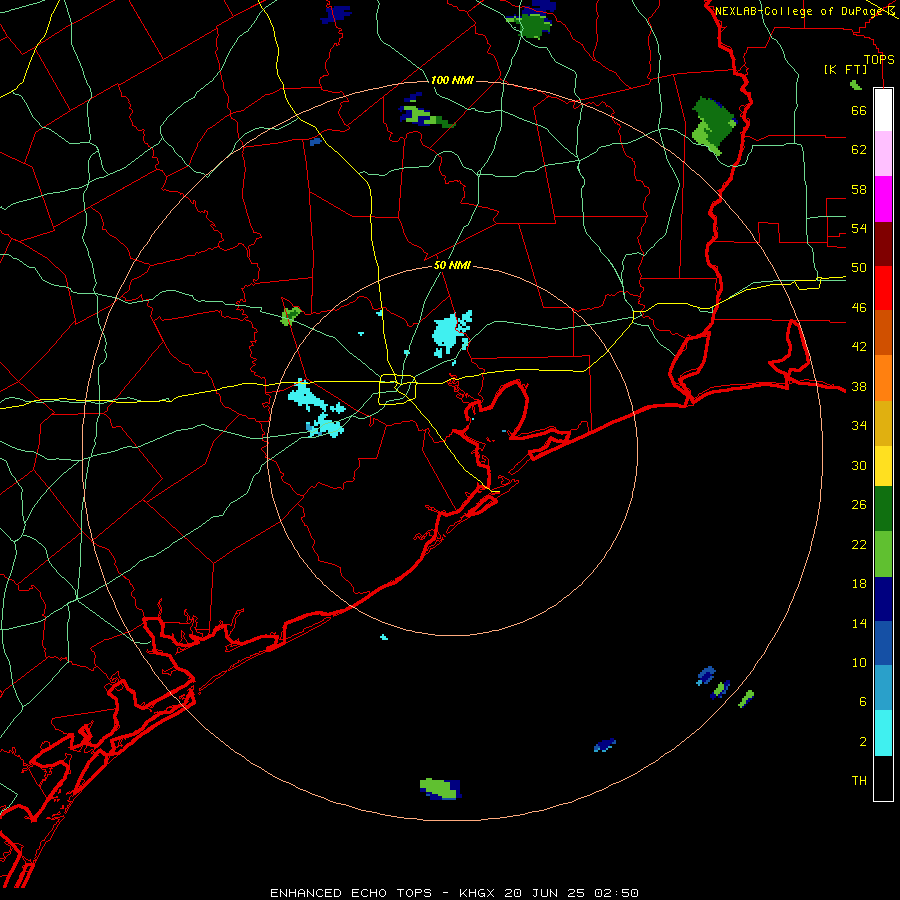Click the legend value 46
Image resolution: width=900 pixels, height=900 pixels.
[x=859, y=308]
